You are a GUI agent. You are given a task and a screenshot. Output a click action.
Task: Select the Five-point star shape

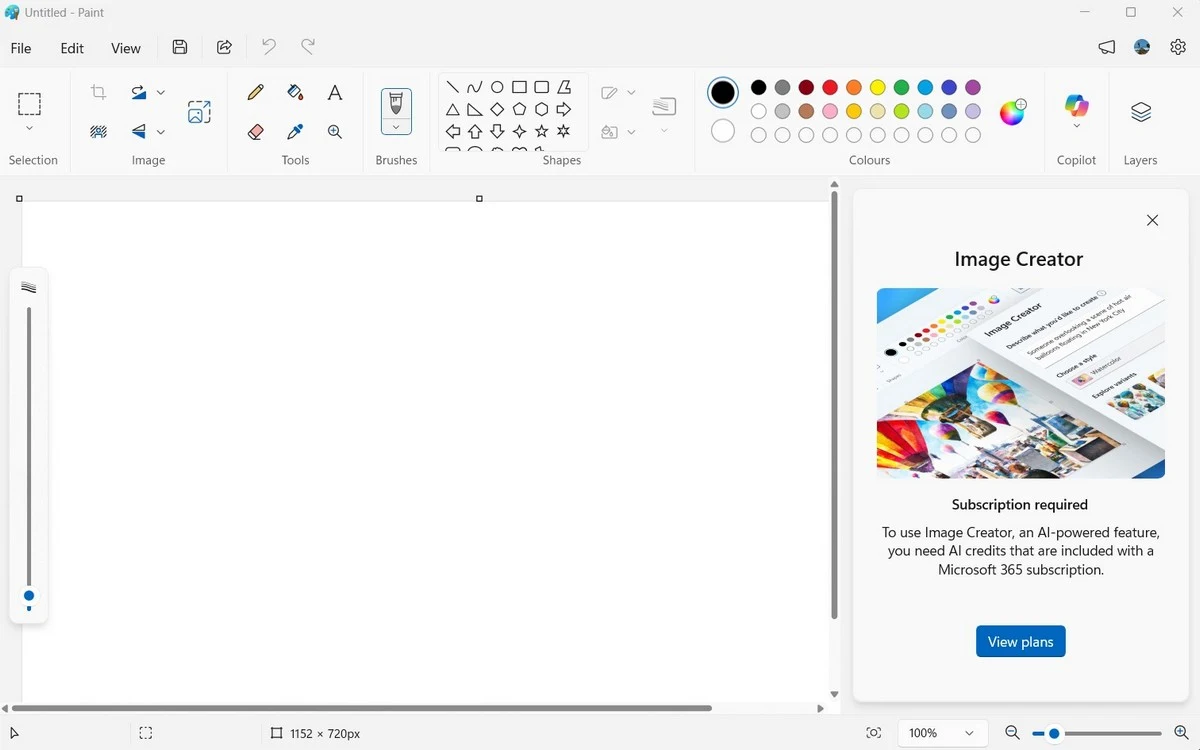[541, 132]
